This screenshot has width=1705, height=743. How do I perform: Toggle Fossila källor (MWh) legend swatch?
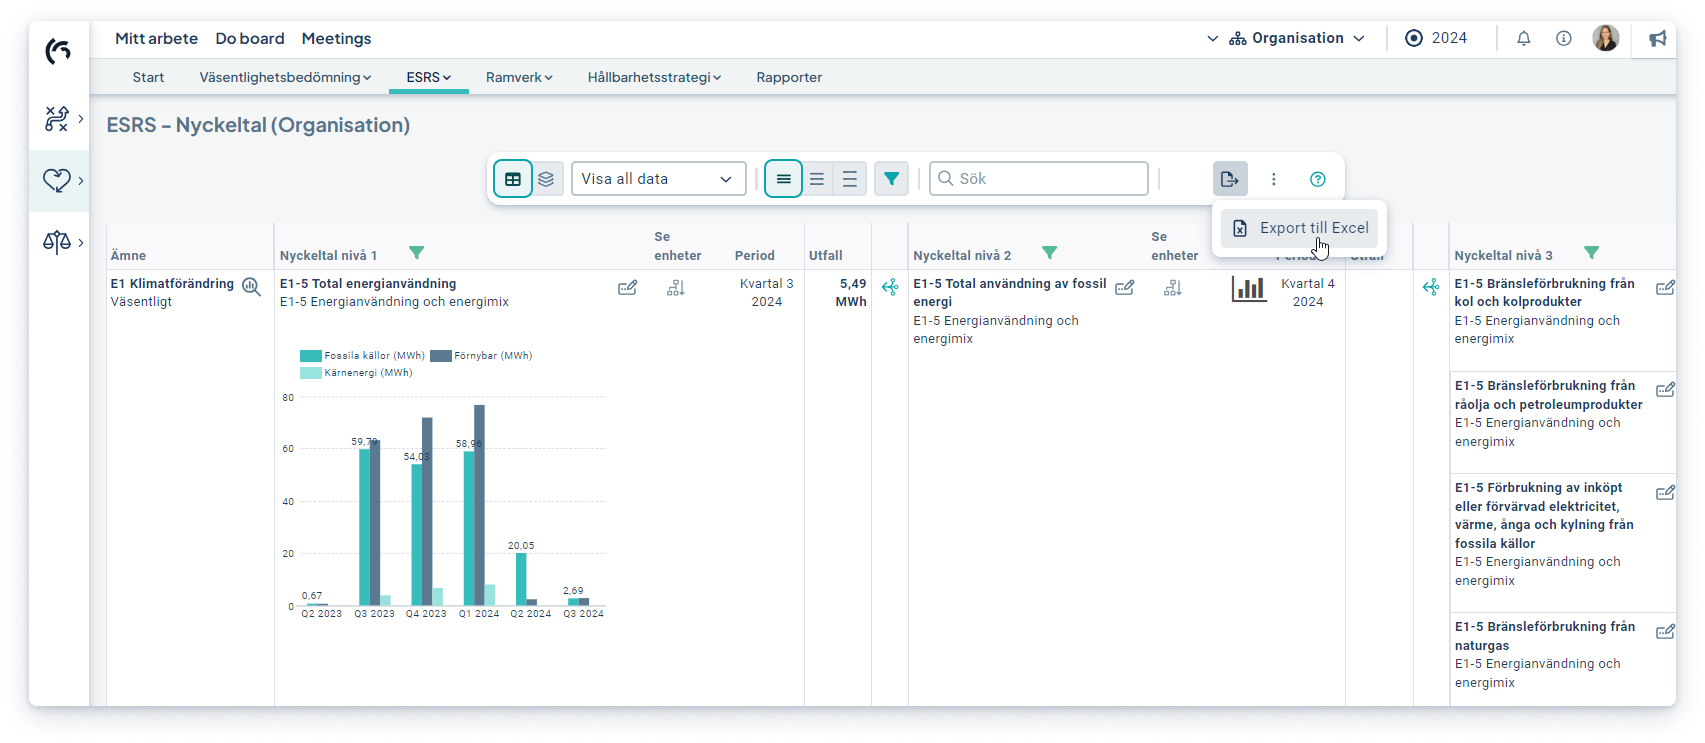[x=310, y=356]
